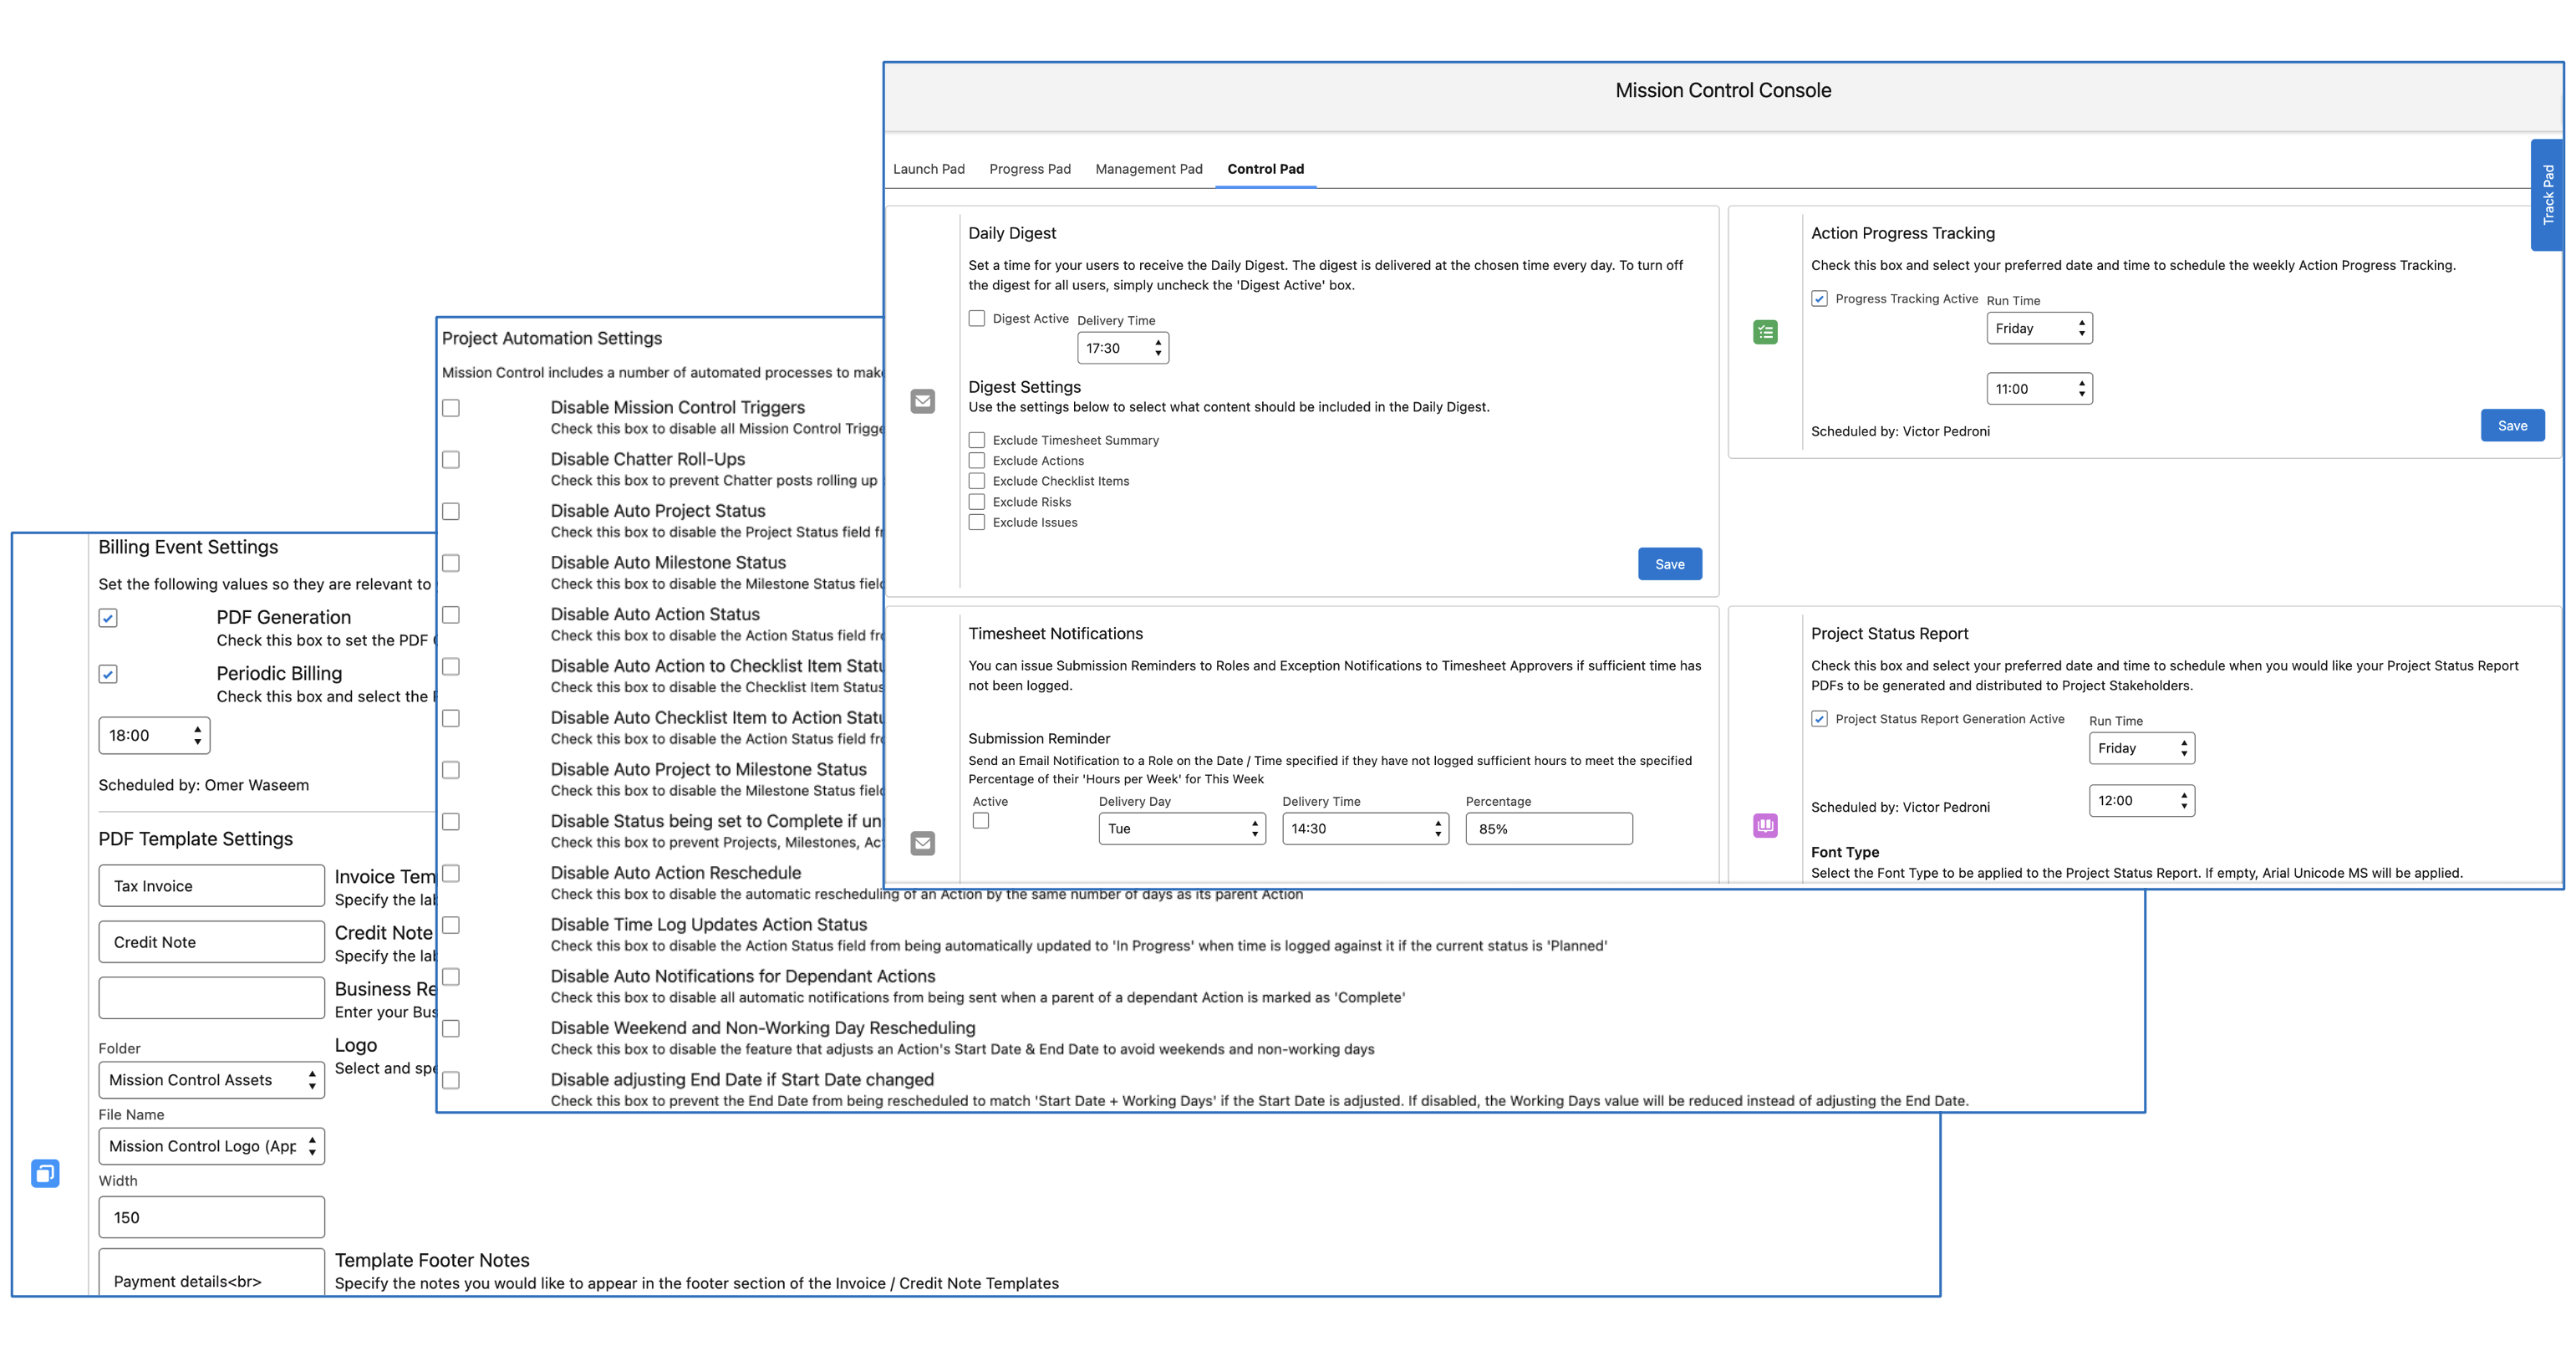Click the blue Billing Event Settings icon
The height and width of the screenshot is (1346, 2576).
45,1172
